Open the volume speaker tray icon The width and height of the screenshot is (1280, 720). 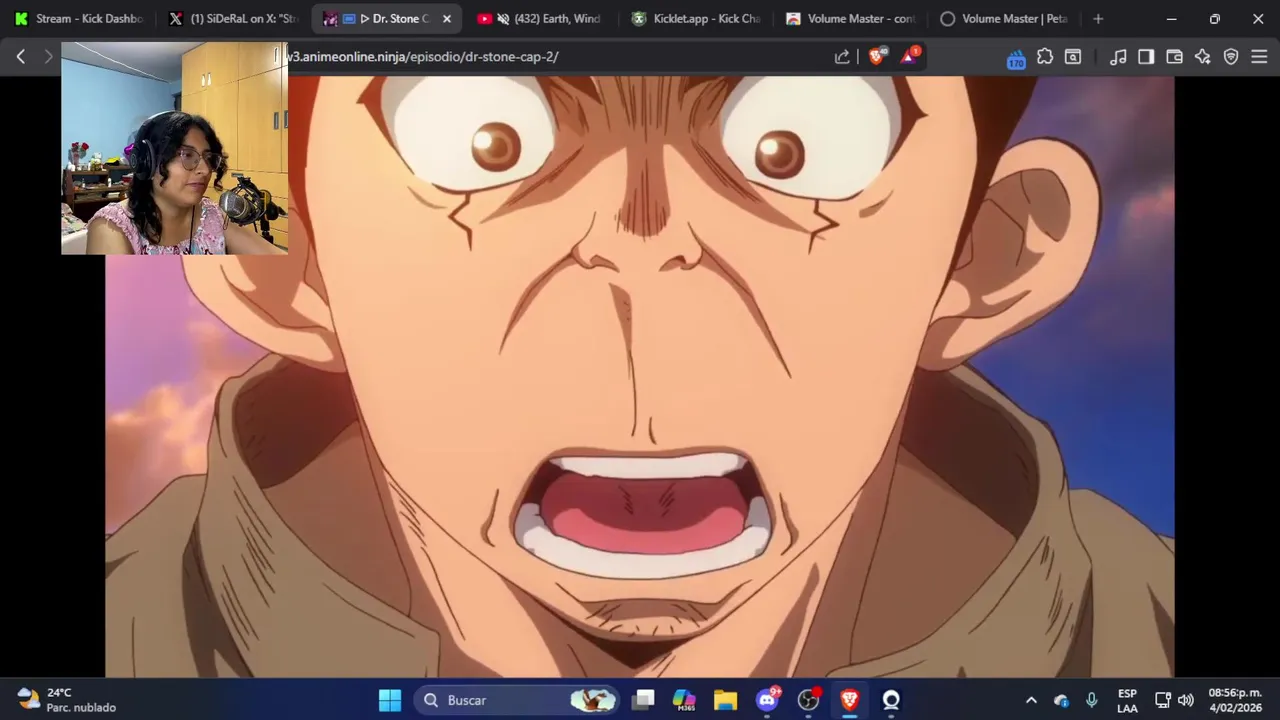1186,700
